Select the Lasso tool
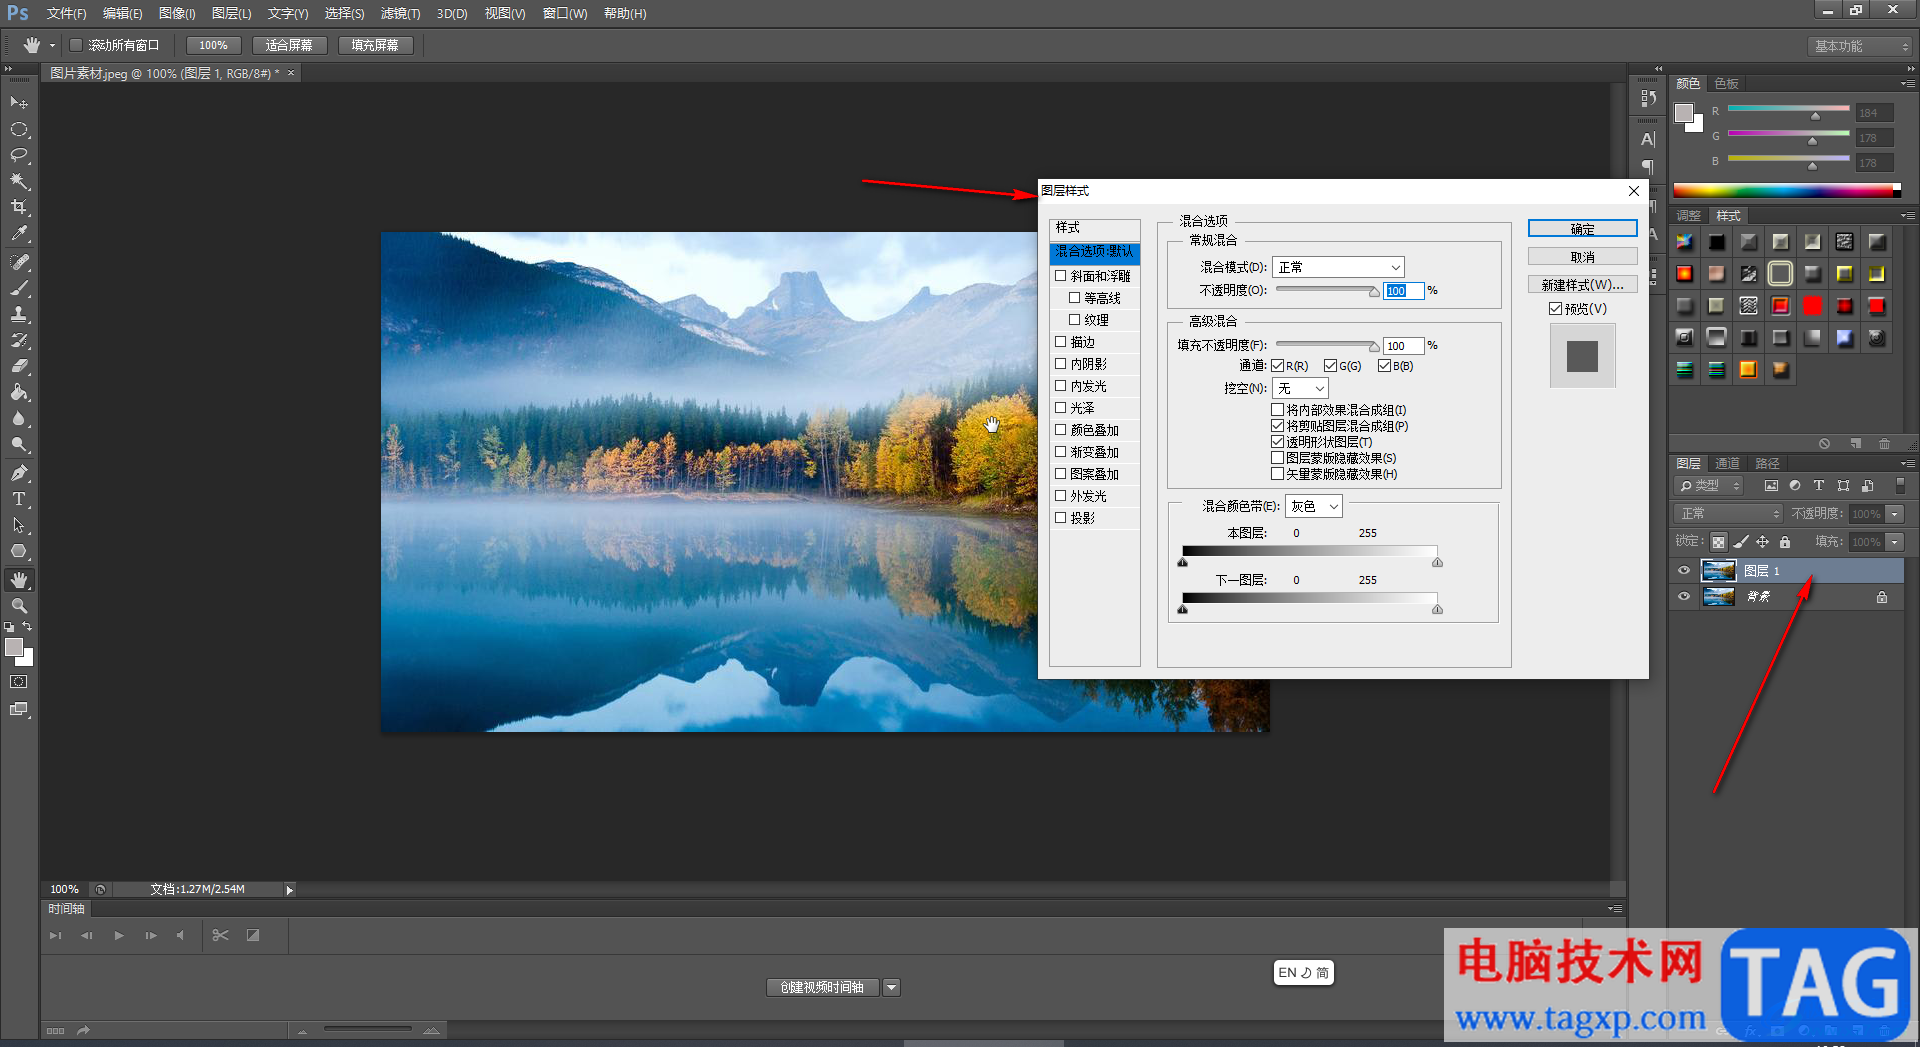 click(19, 155)
